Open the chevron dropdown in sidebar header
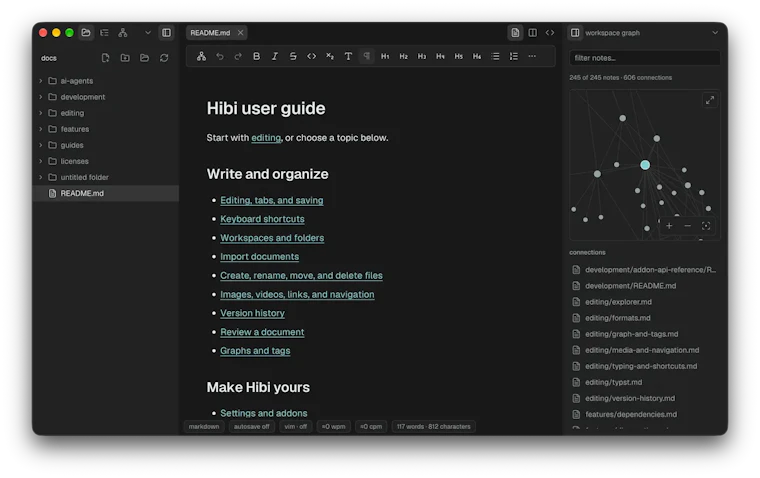Viewport: 760px width, 478px height. (x=148, y=32)
